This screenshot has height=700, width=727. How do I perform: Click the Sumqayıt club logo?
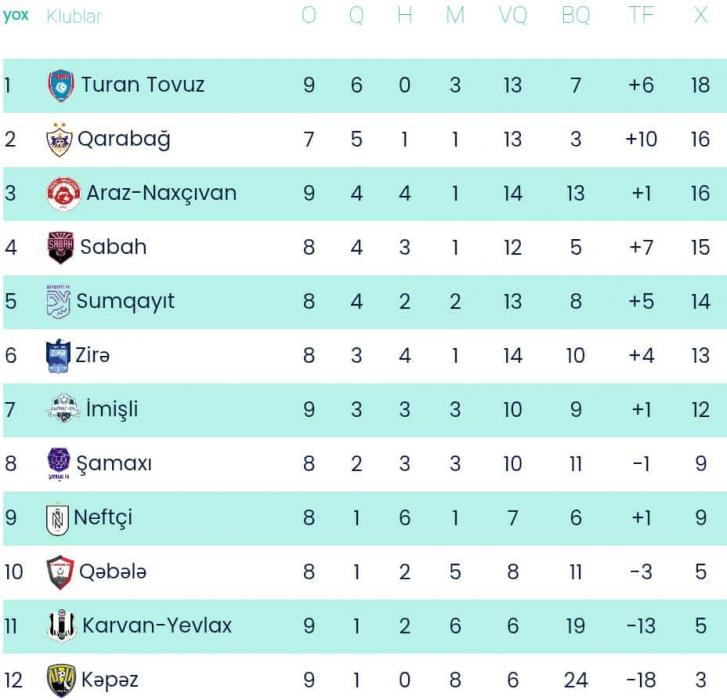pyautogui.click(x=59, y=301)
